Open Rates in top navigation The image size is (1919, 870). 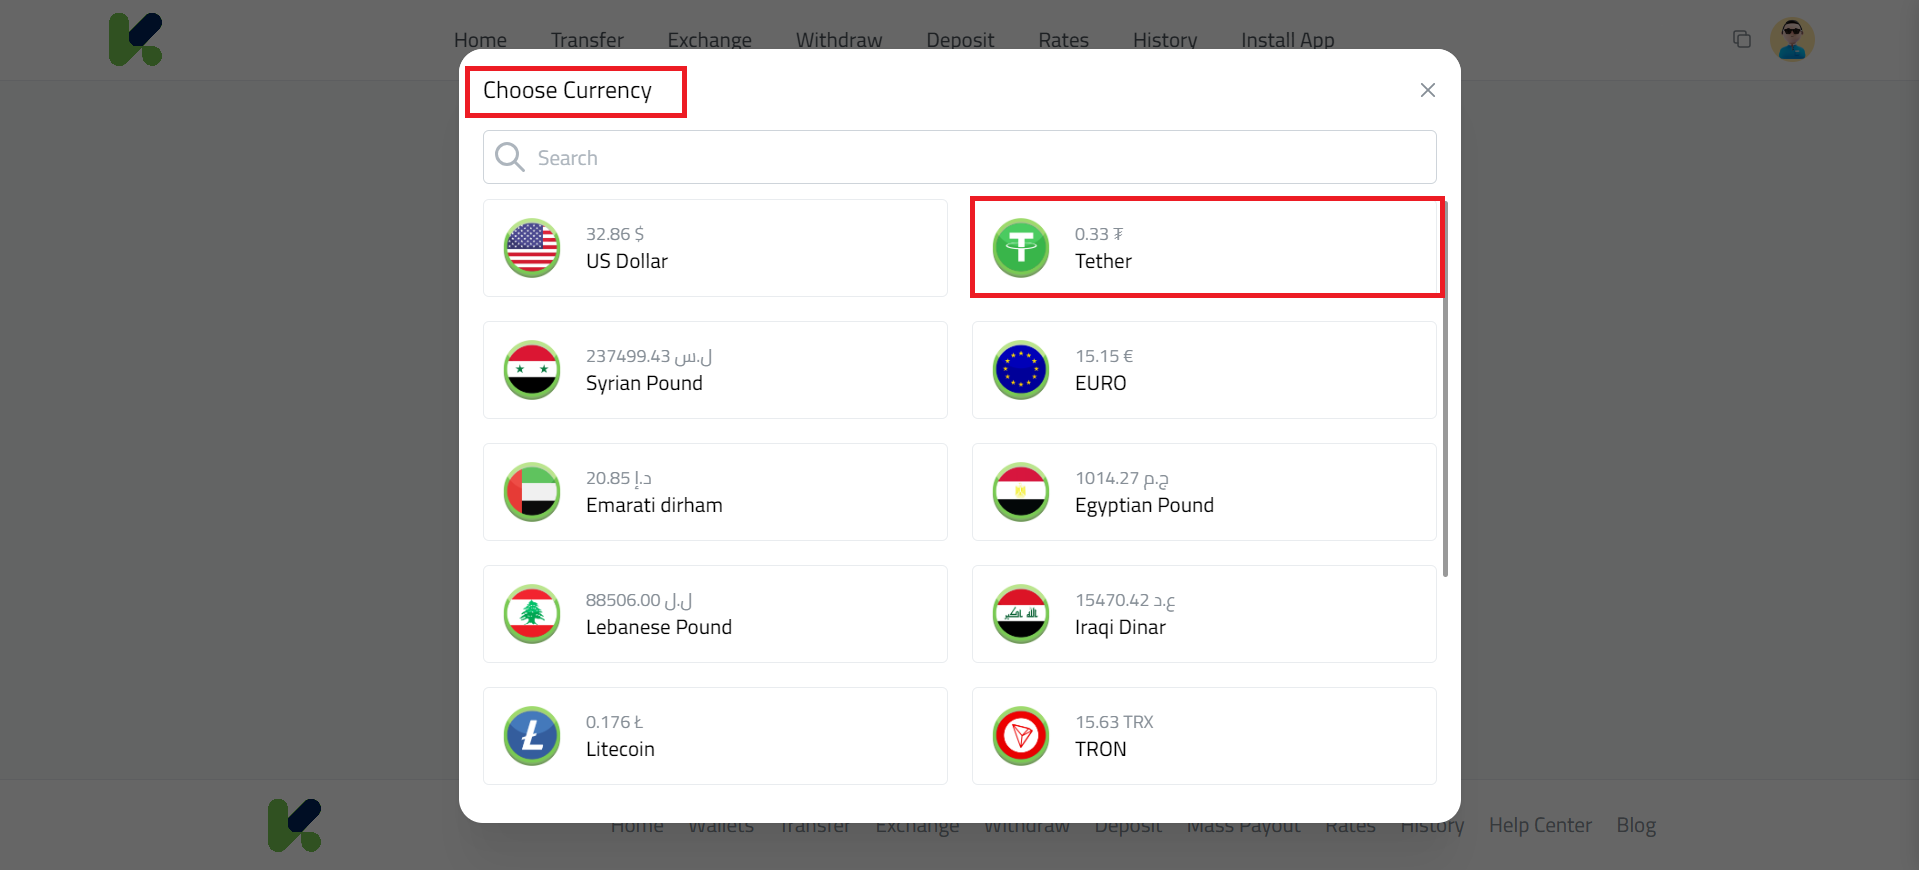pos(1063,40)
